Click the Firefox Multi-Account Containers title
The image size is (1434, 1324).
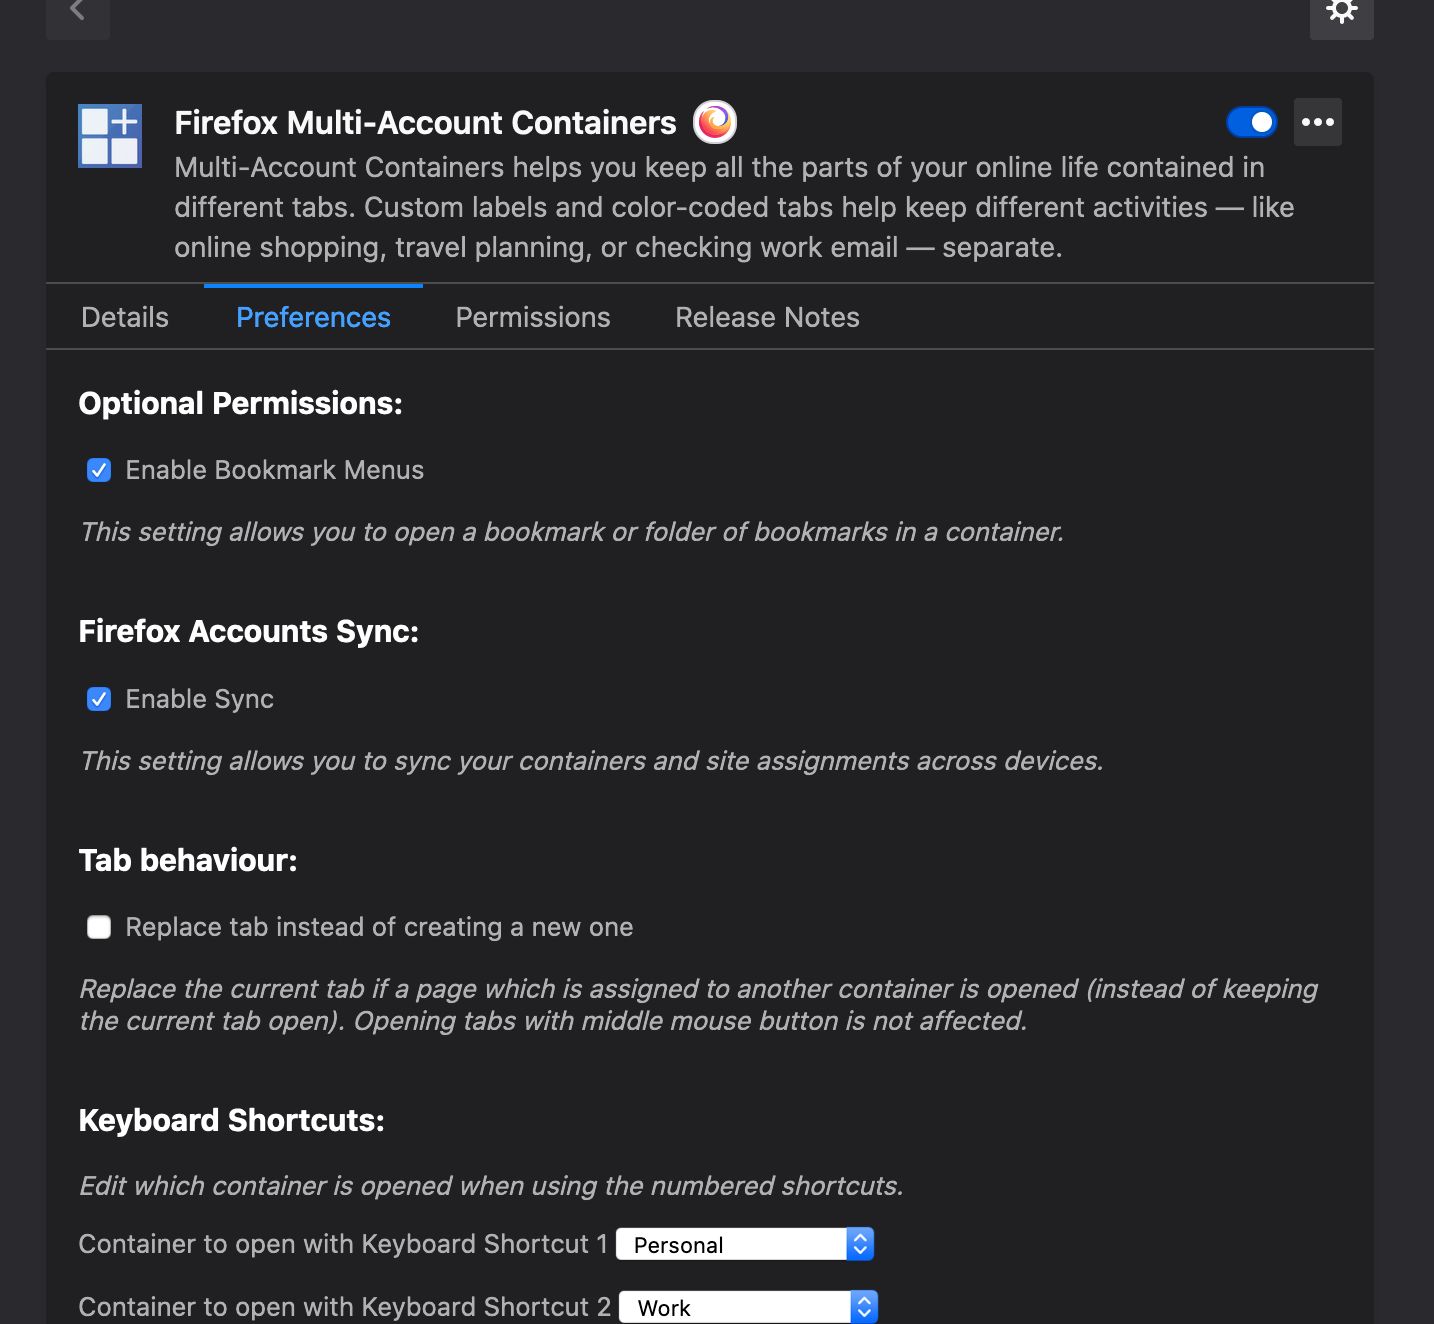[425, 122]
